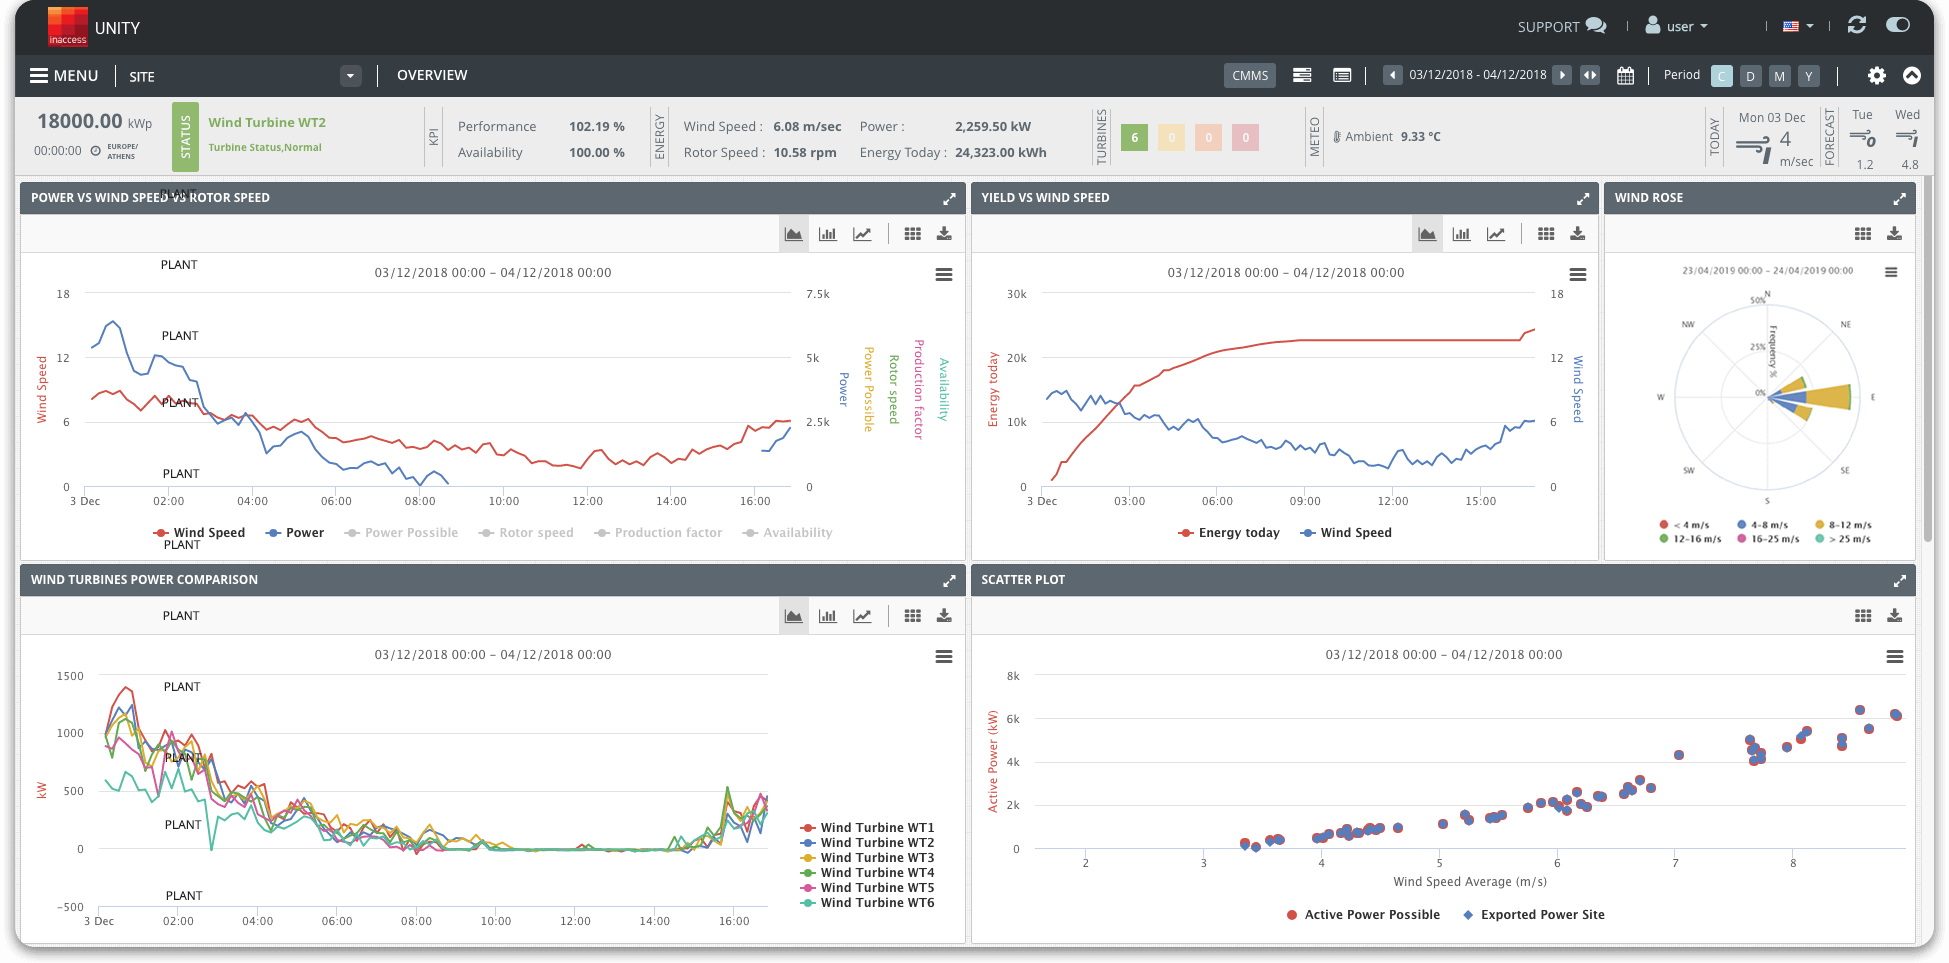Show Power Comparison data table
This screenshot has height=963, width=1949.
[912, 616]
